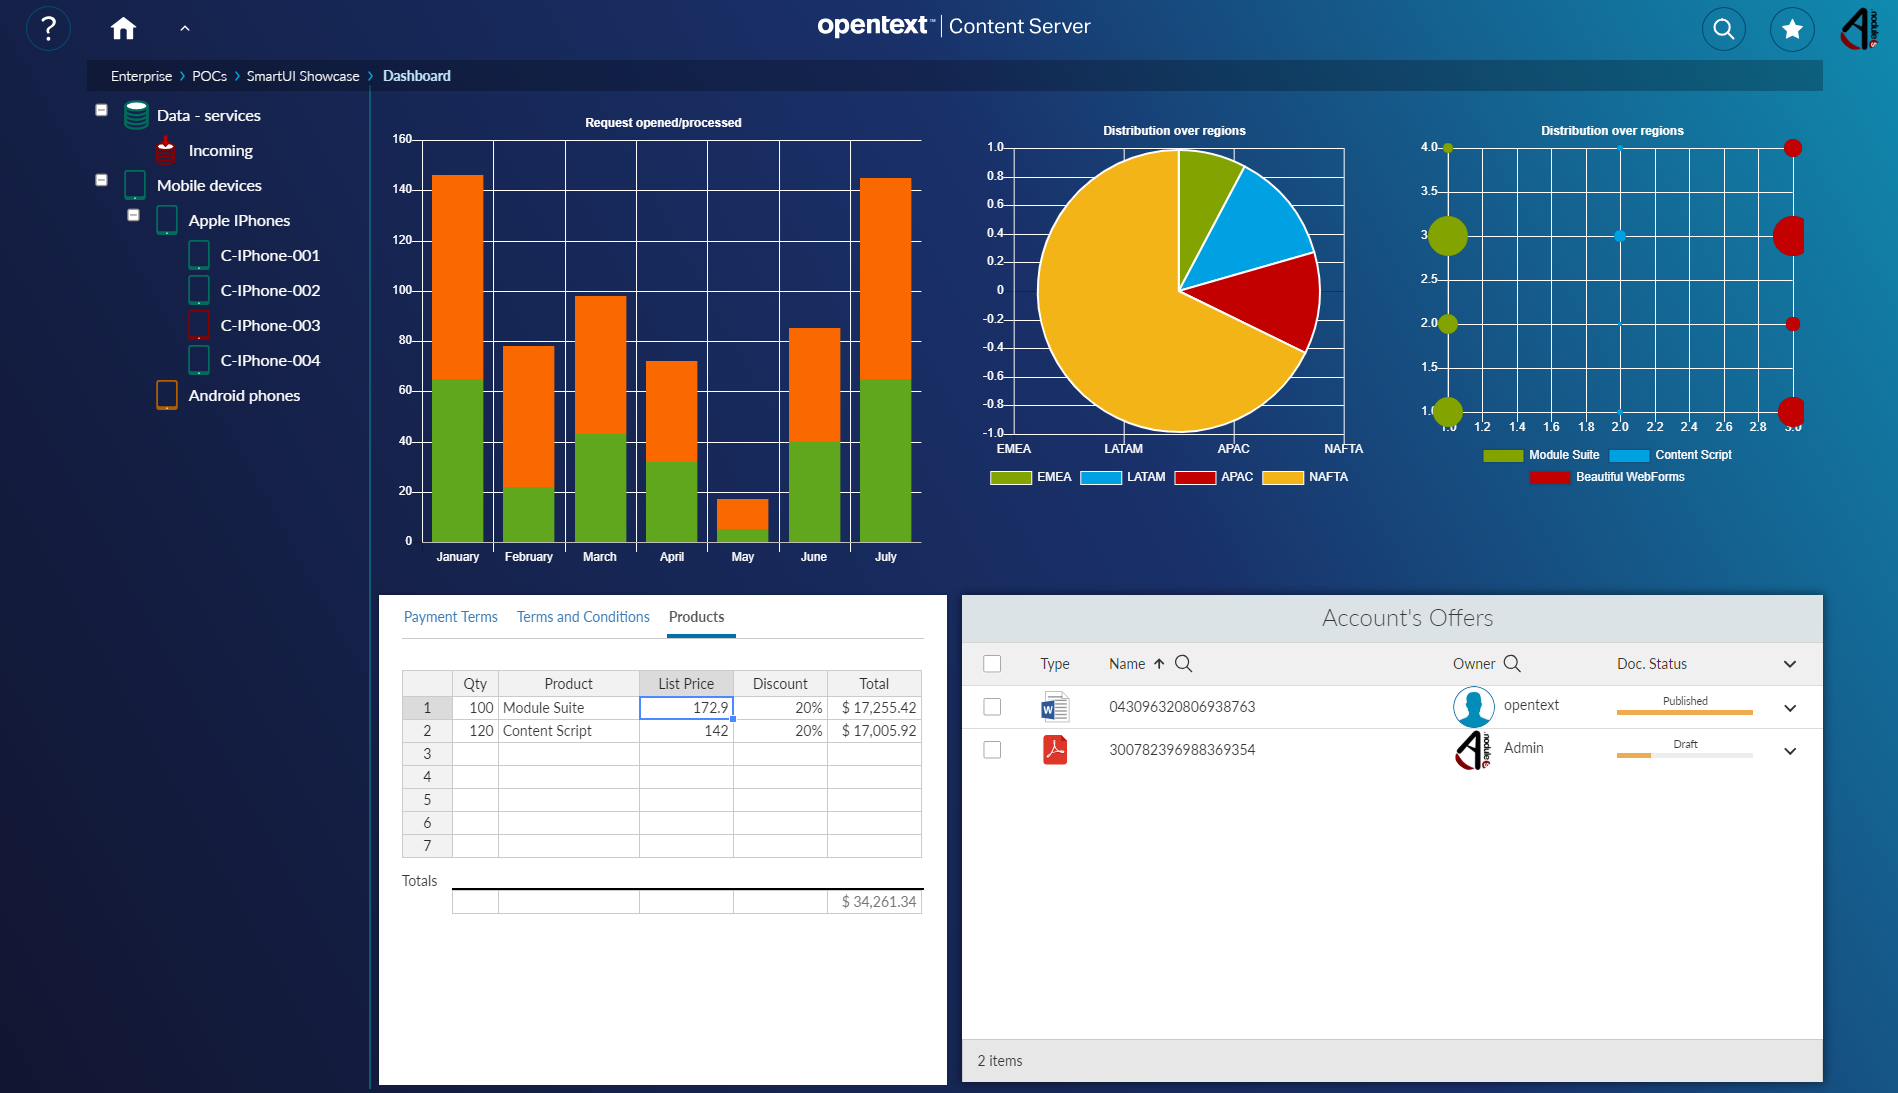Screen dimensions: 1898x1093
Task: Toggle the NAFTA legend swatch
Action: 1282,478
